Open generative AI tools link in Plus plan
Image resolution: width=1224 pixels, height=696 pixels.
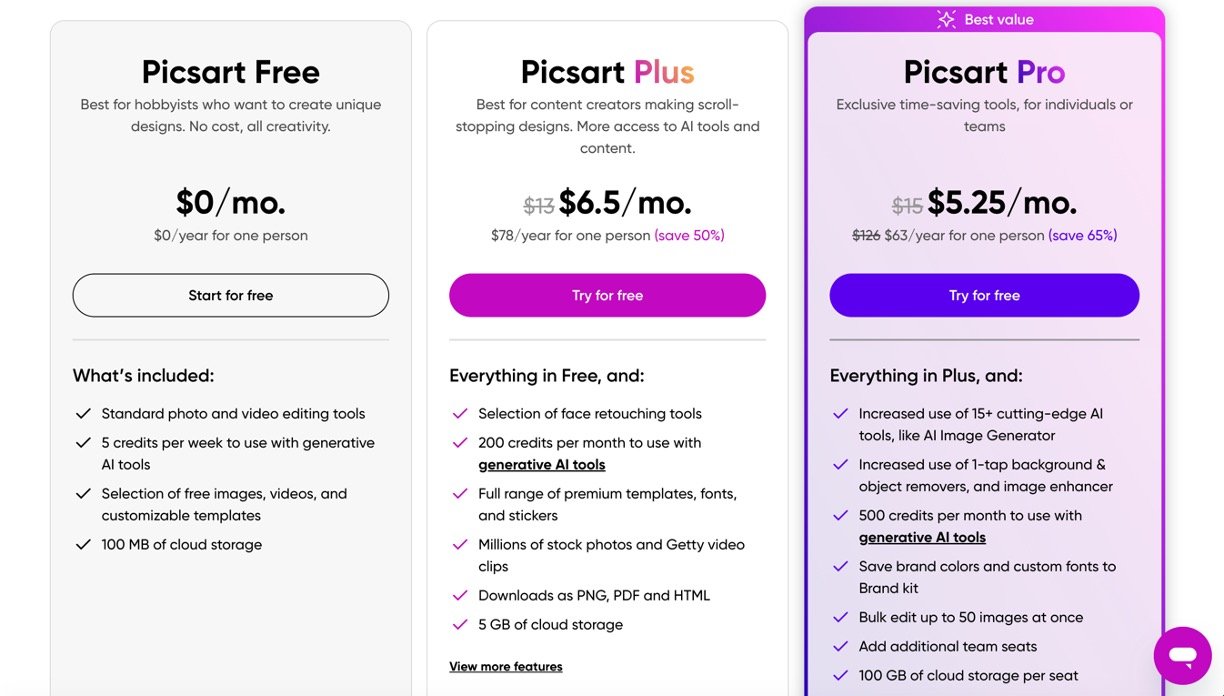click(541, 464)
